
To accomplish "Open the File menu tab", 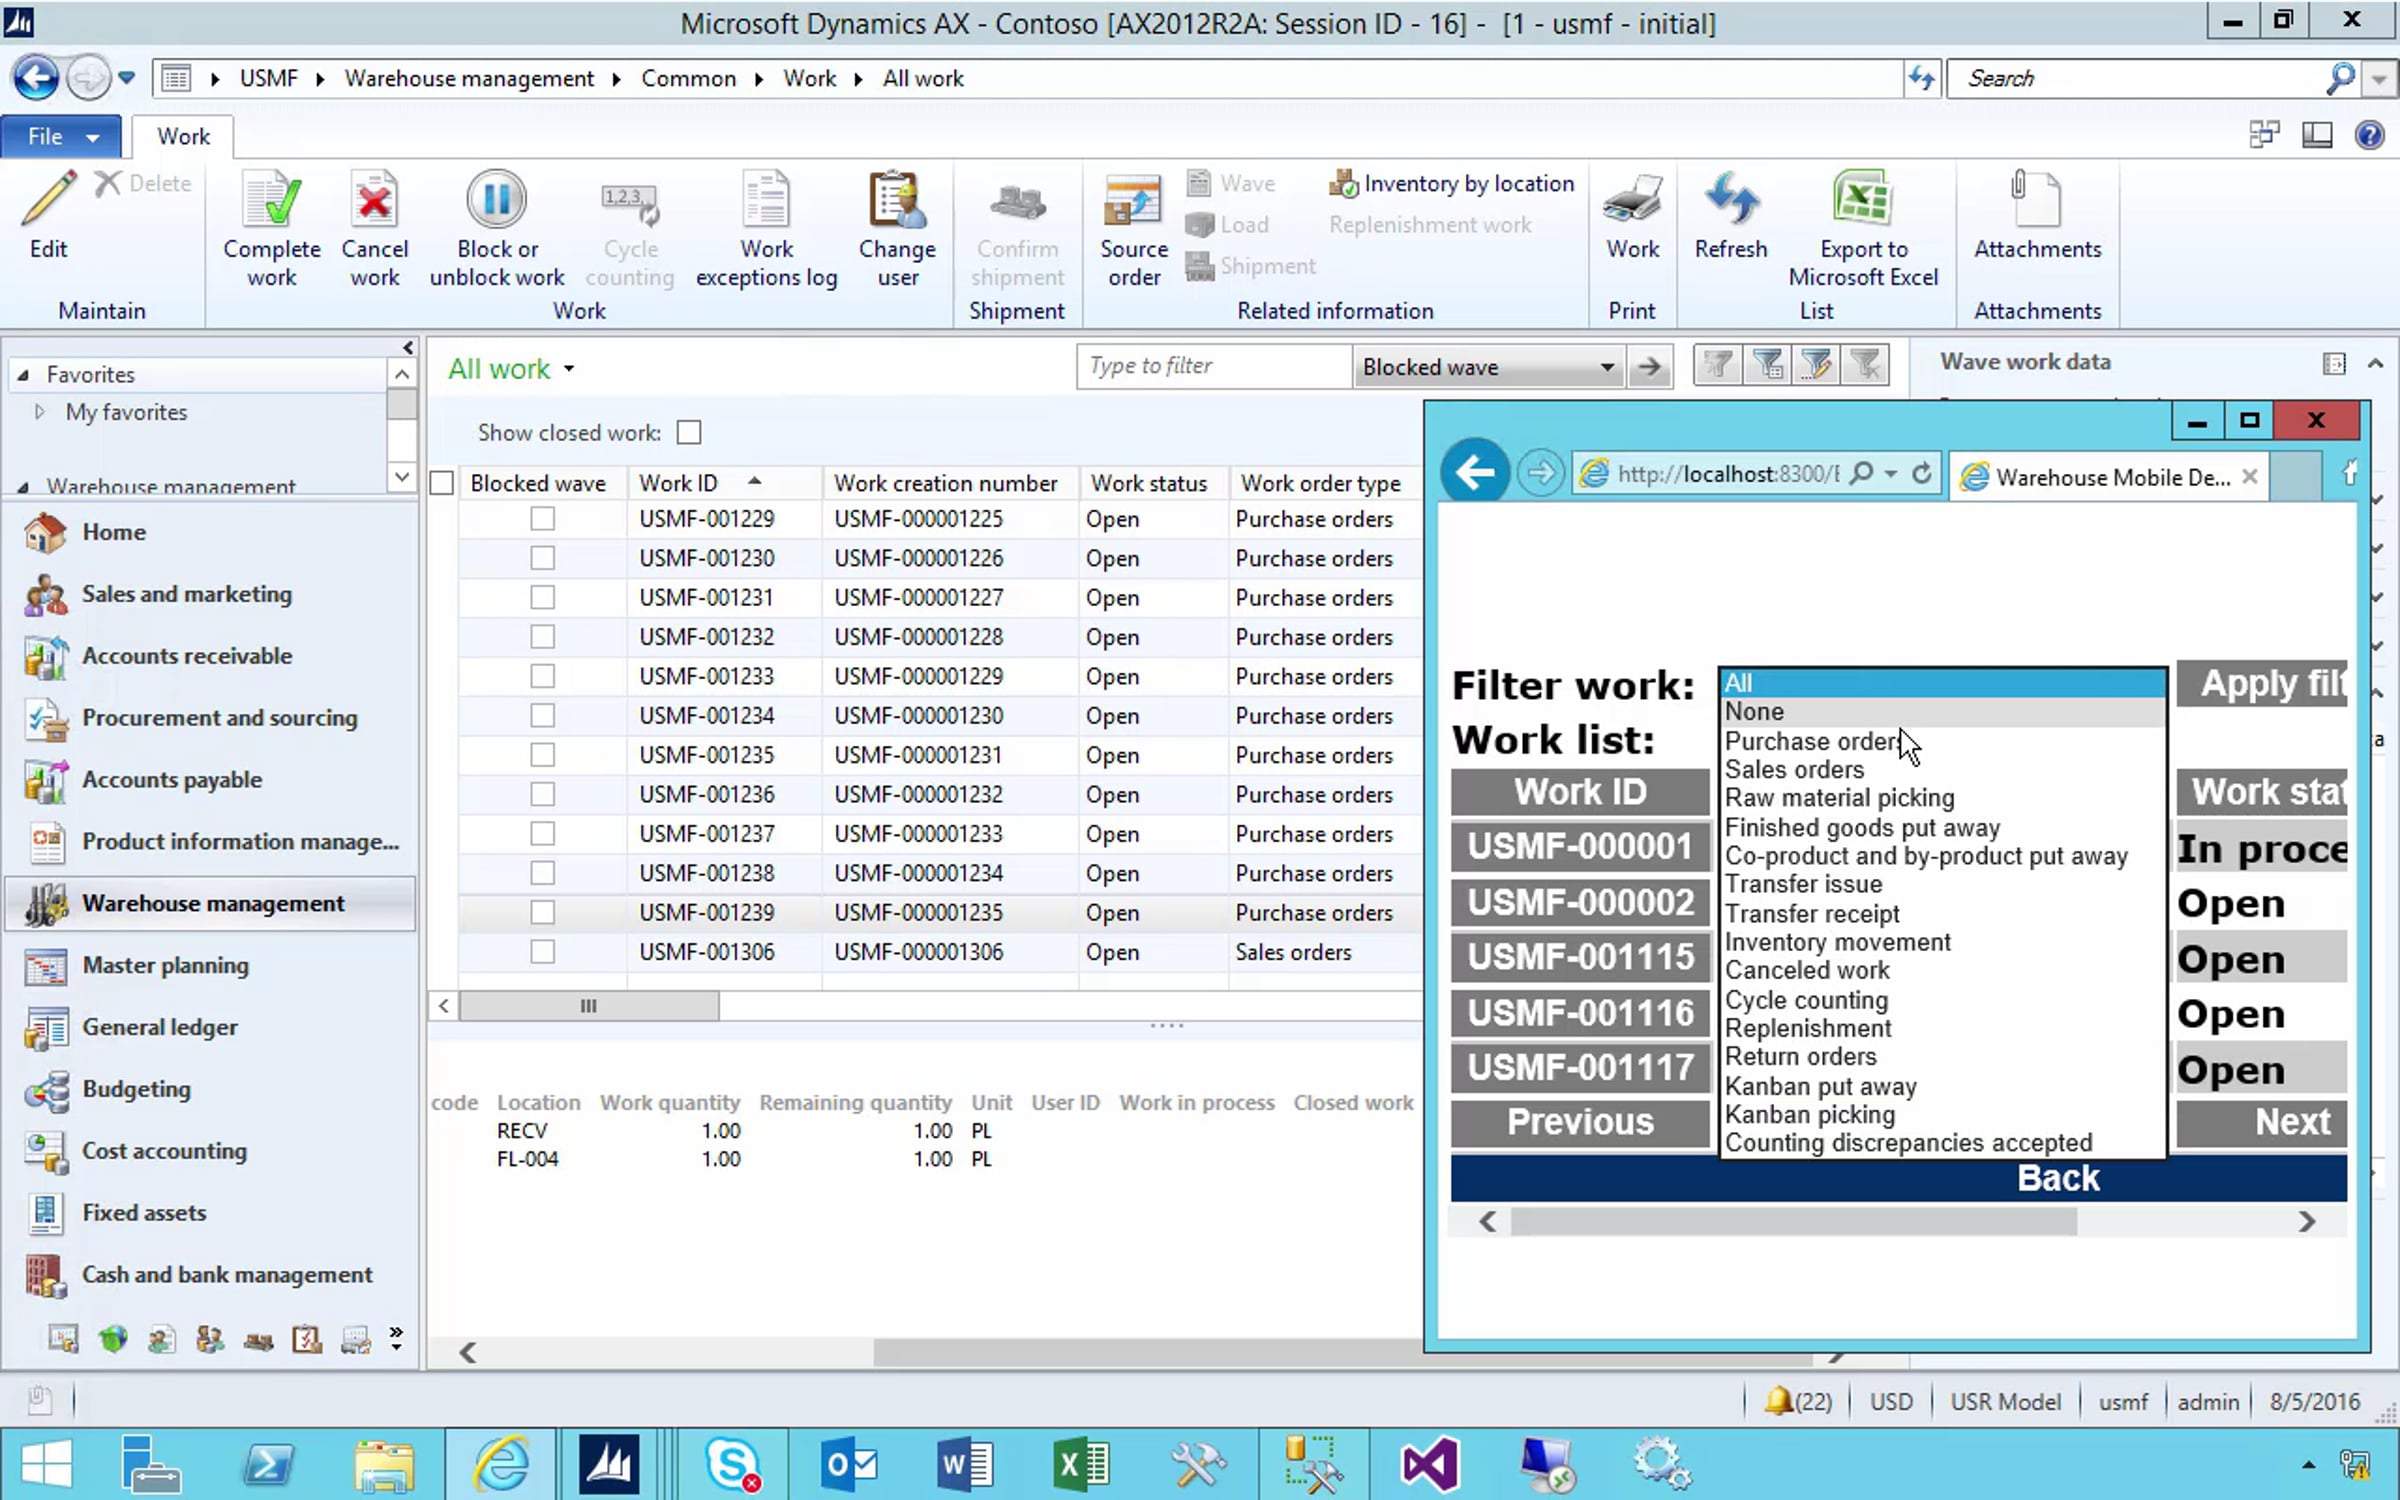I will pos(60,137).
